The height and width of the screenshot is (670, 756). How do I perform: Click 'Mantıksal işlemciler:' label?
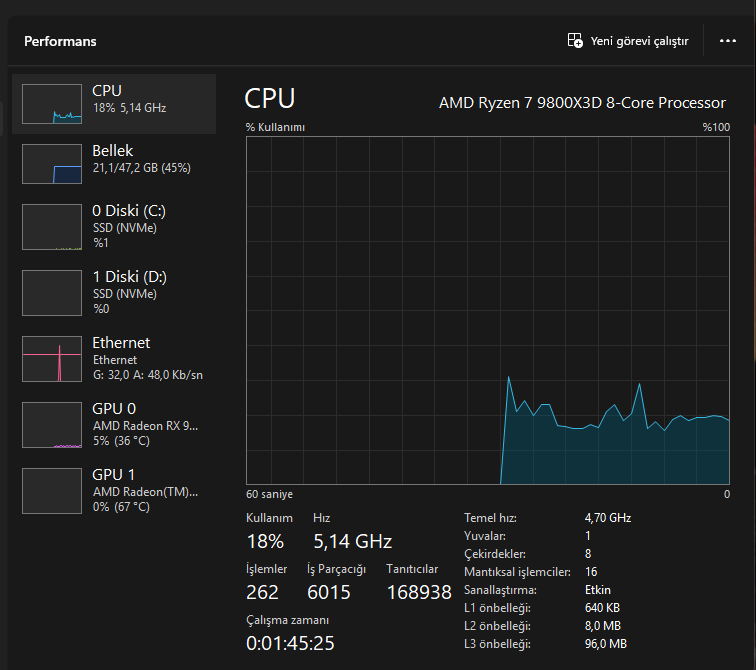(x=517, y=572)
